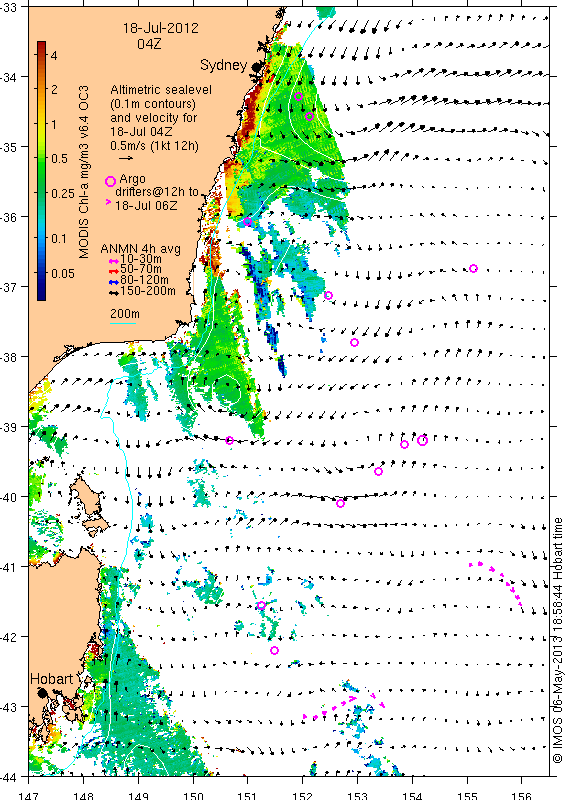Click the isolated Argo circle east of 155°E near -37

click(473, 268)
